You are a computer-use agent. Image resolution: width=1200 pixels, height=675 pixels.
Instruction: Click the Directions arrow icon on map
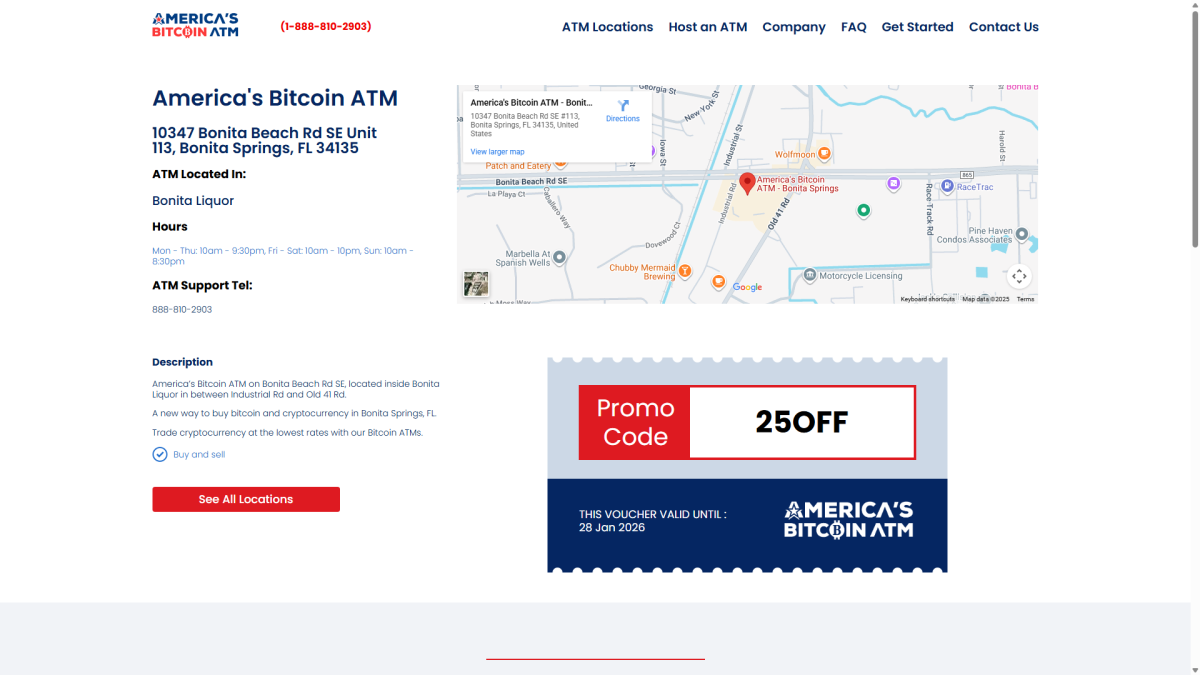point(623,106)
